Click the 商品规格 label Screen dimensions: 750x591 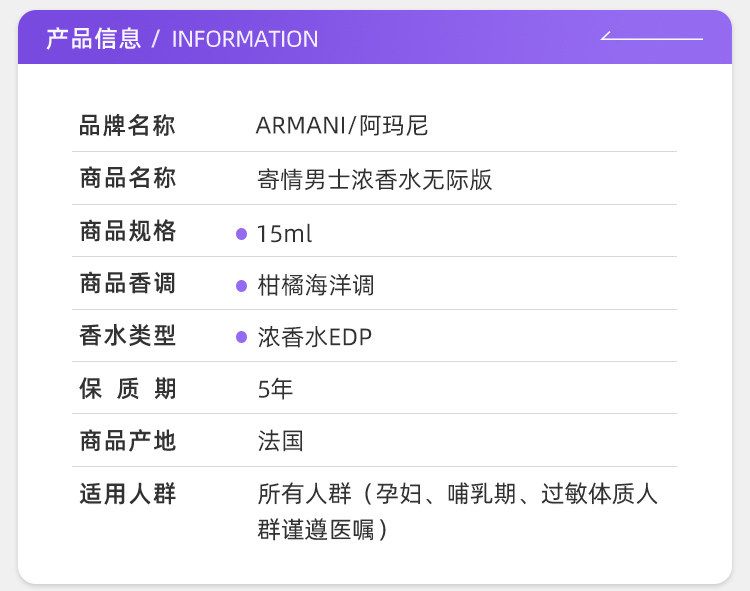pos(128,232)
